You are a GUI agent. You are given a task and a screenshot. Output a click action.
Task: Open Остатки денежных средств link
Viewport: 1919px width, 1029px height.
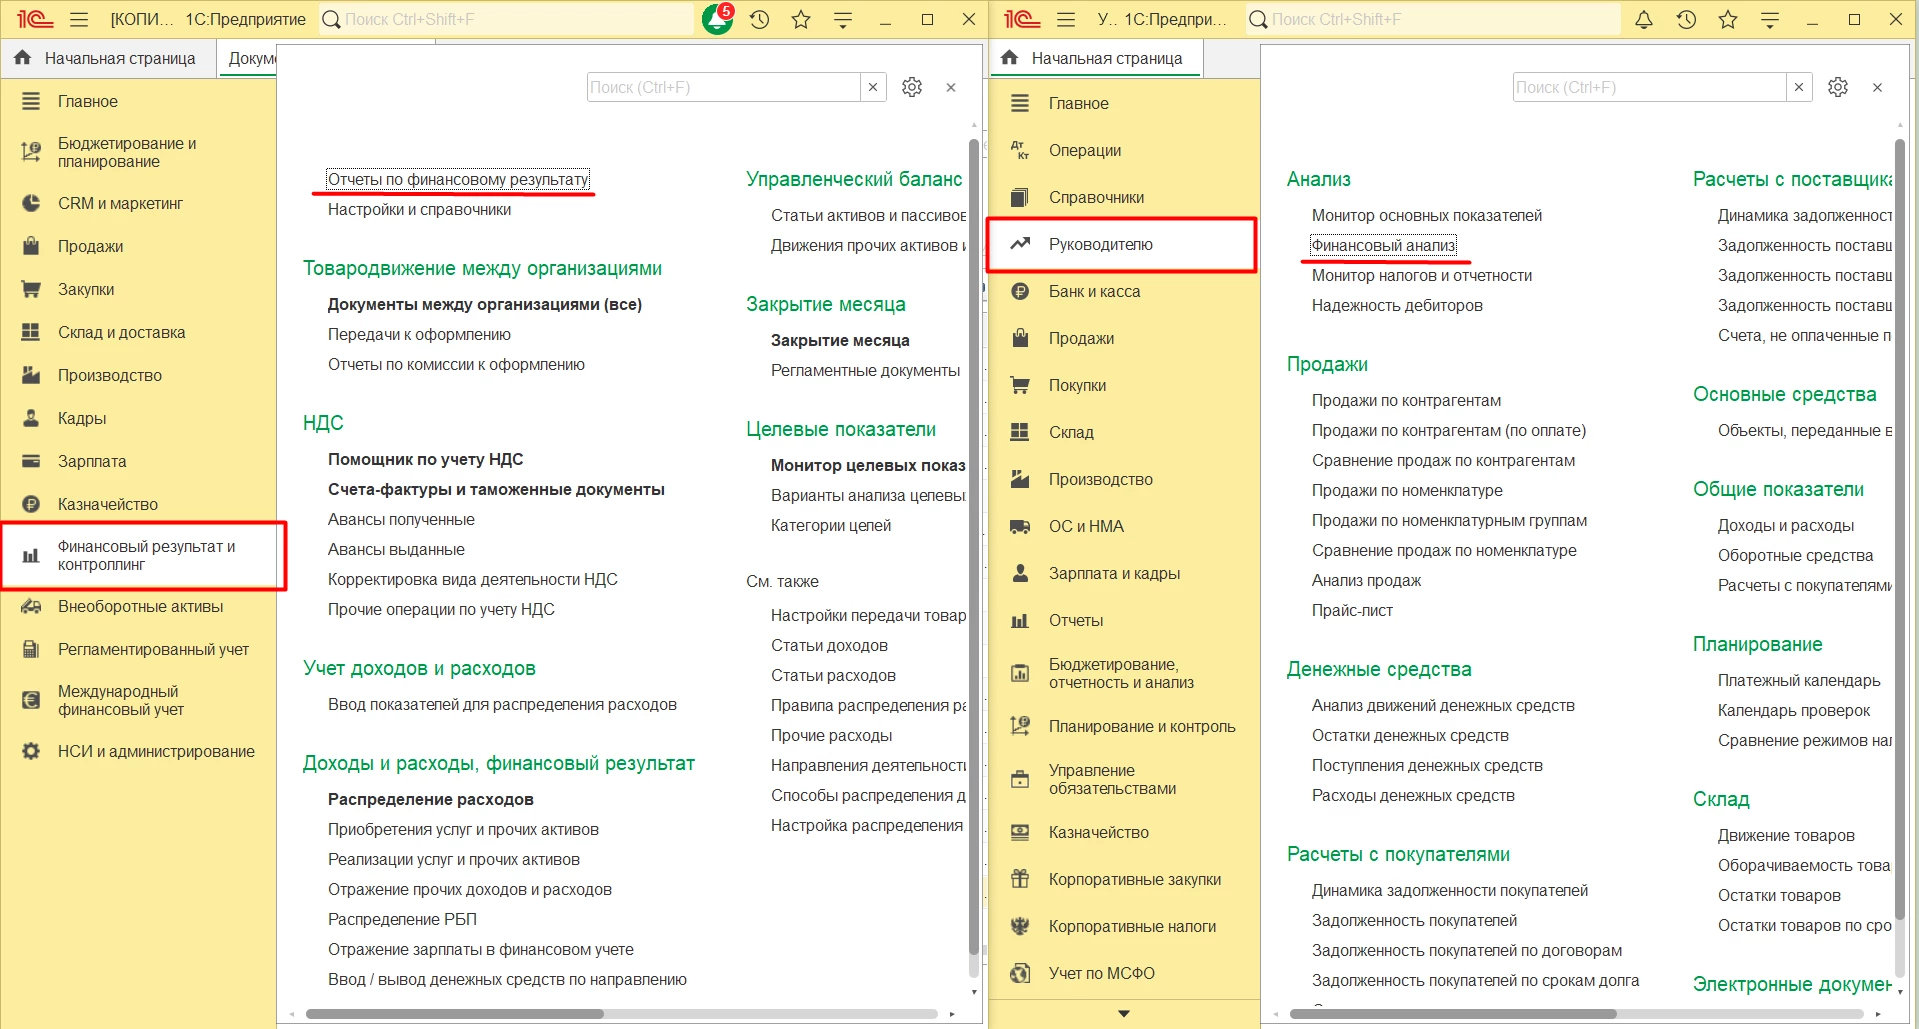tap(1410, 735)
